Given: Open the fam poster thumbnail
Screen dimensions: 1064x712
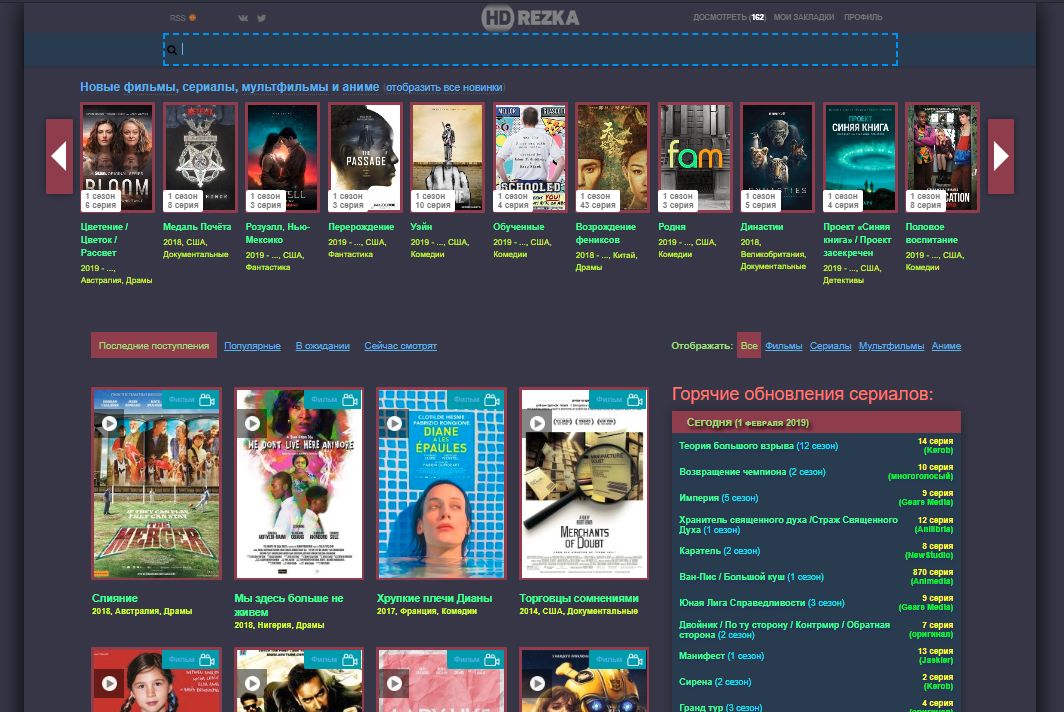Looking at the screenshot, I should 696,157.
